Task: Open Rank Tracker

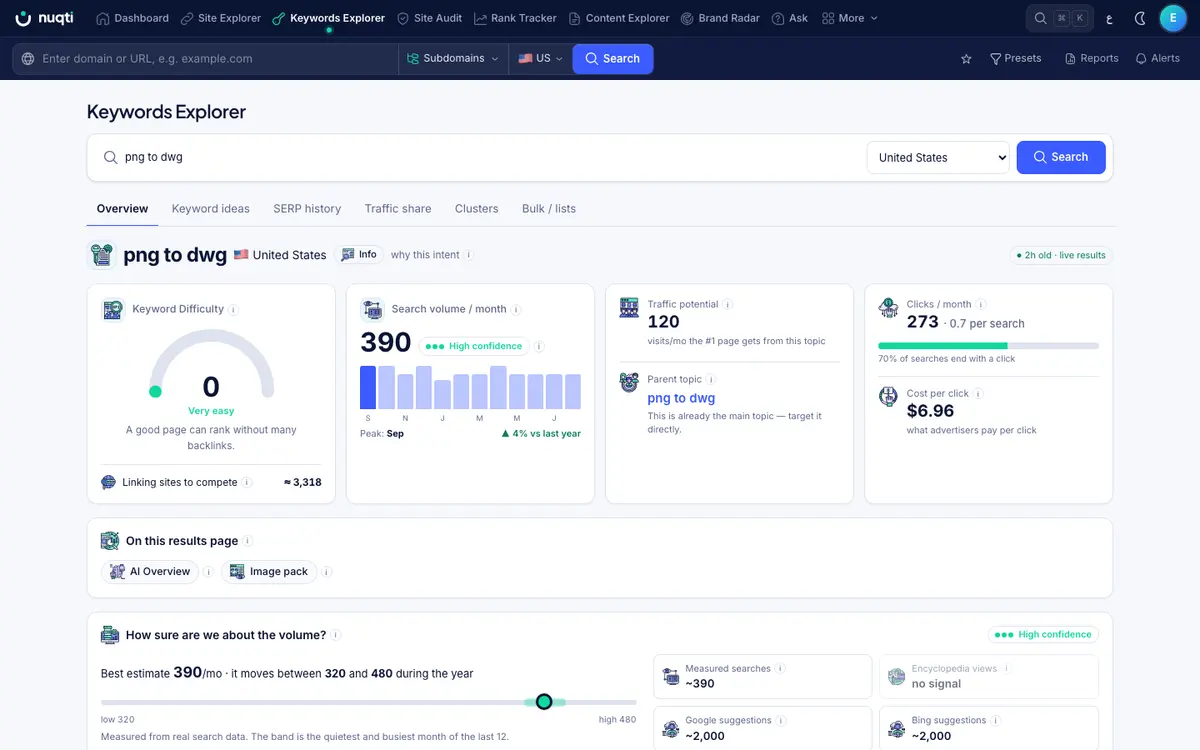Action: tap(515, 18)
